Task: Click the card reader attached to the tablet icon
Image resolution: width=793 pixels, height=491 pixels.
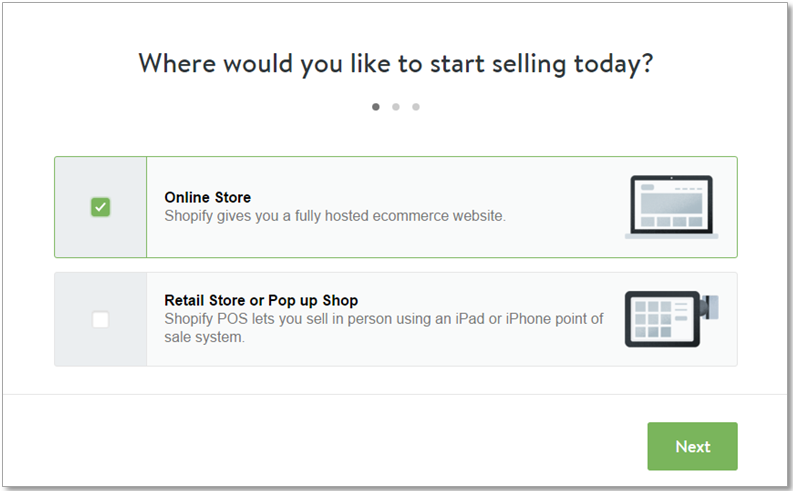Action: [710, 307]
